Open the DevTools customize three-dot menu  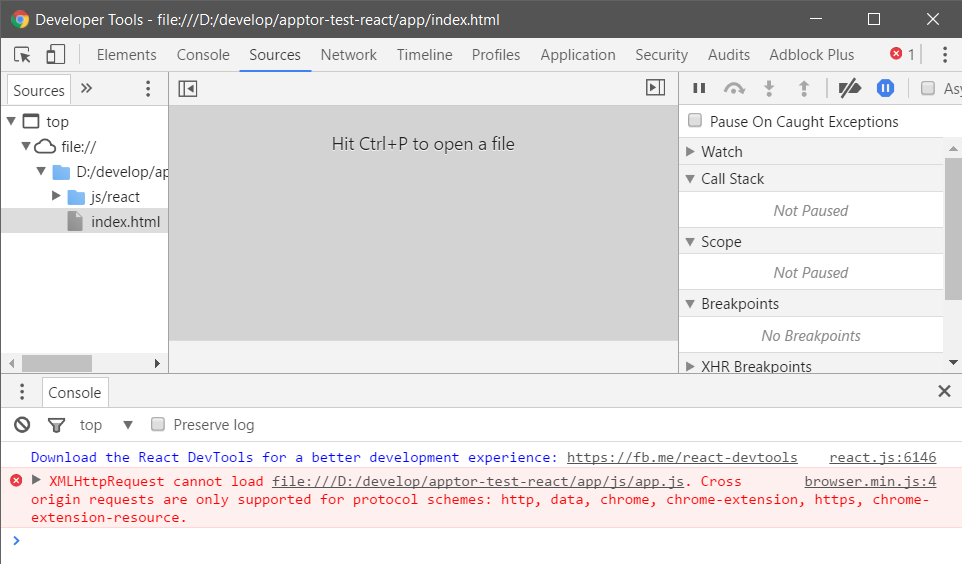pos(945,55)
